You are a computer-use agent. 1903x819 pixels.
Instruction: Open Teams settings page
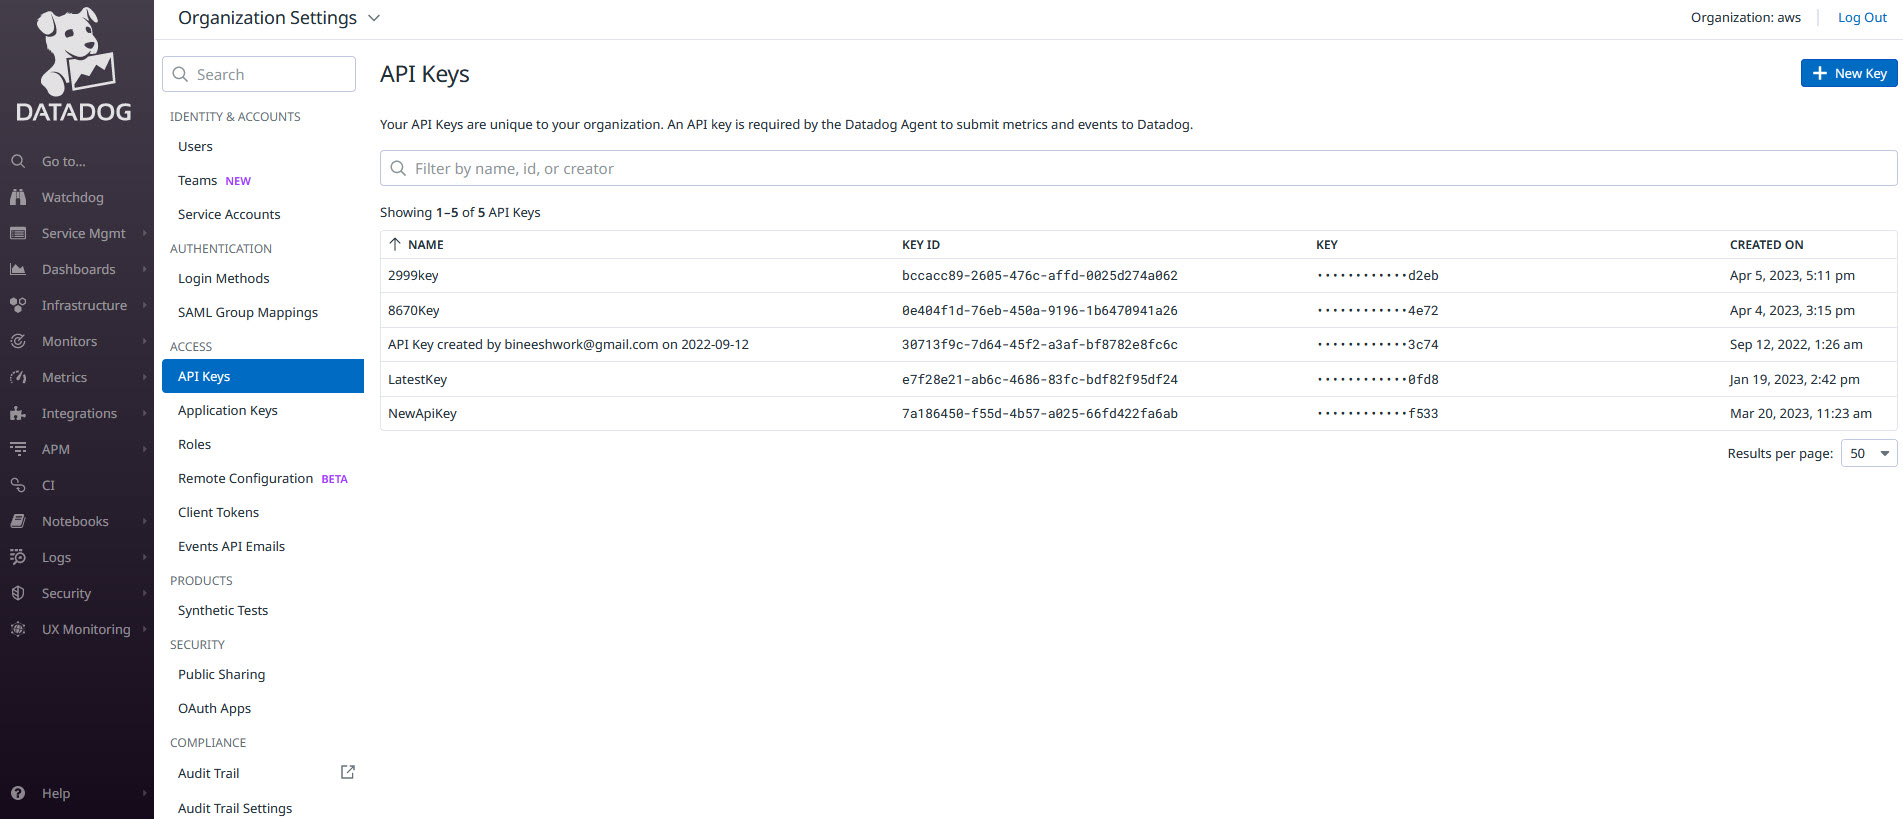pyautogui.click(x=197, y=180)
